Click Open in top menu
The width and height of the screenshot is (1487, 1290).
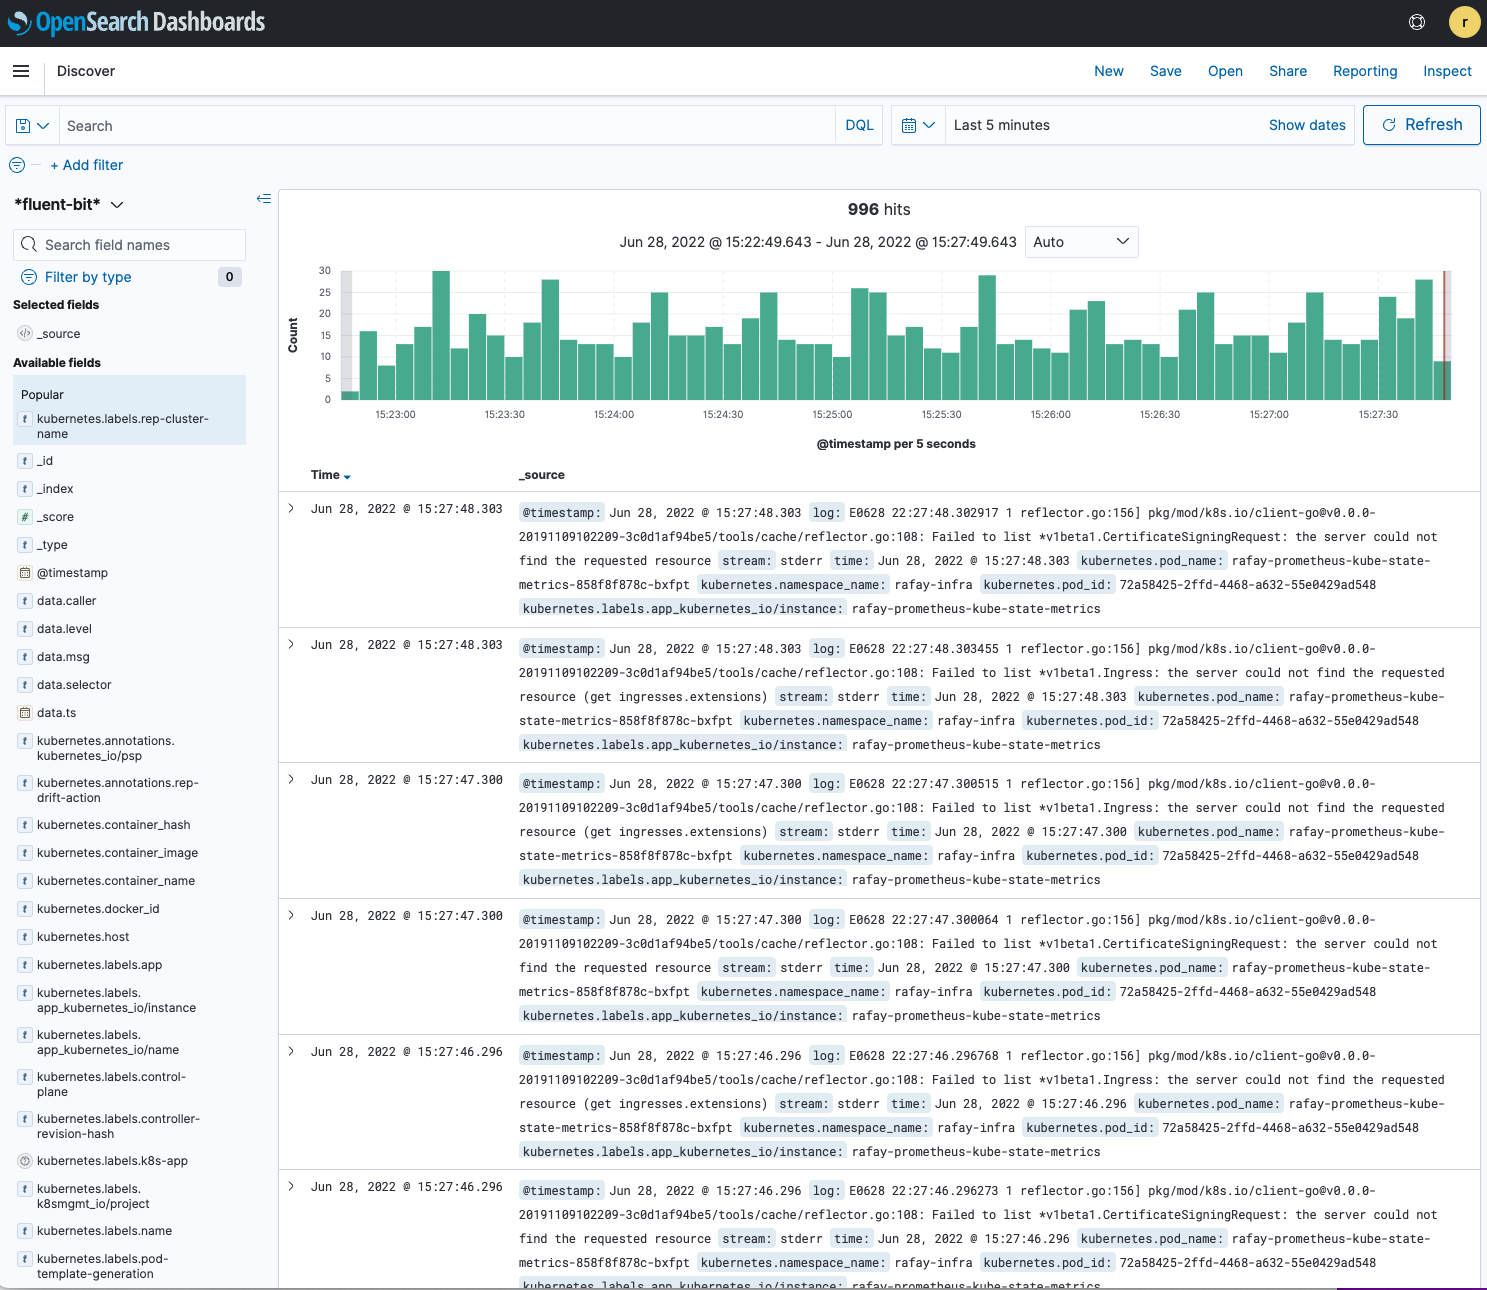(1225, 71)
